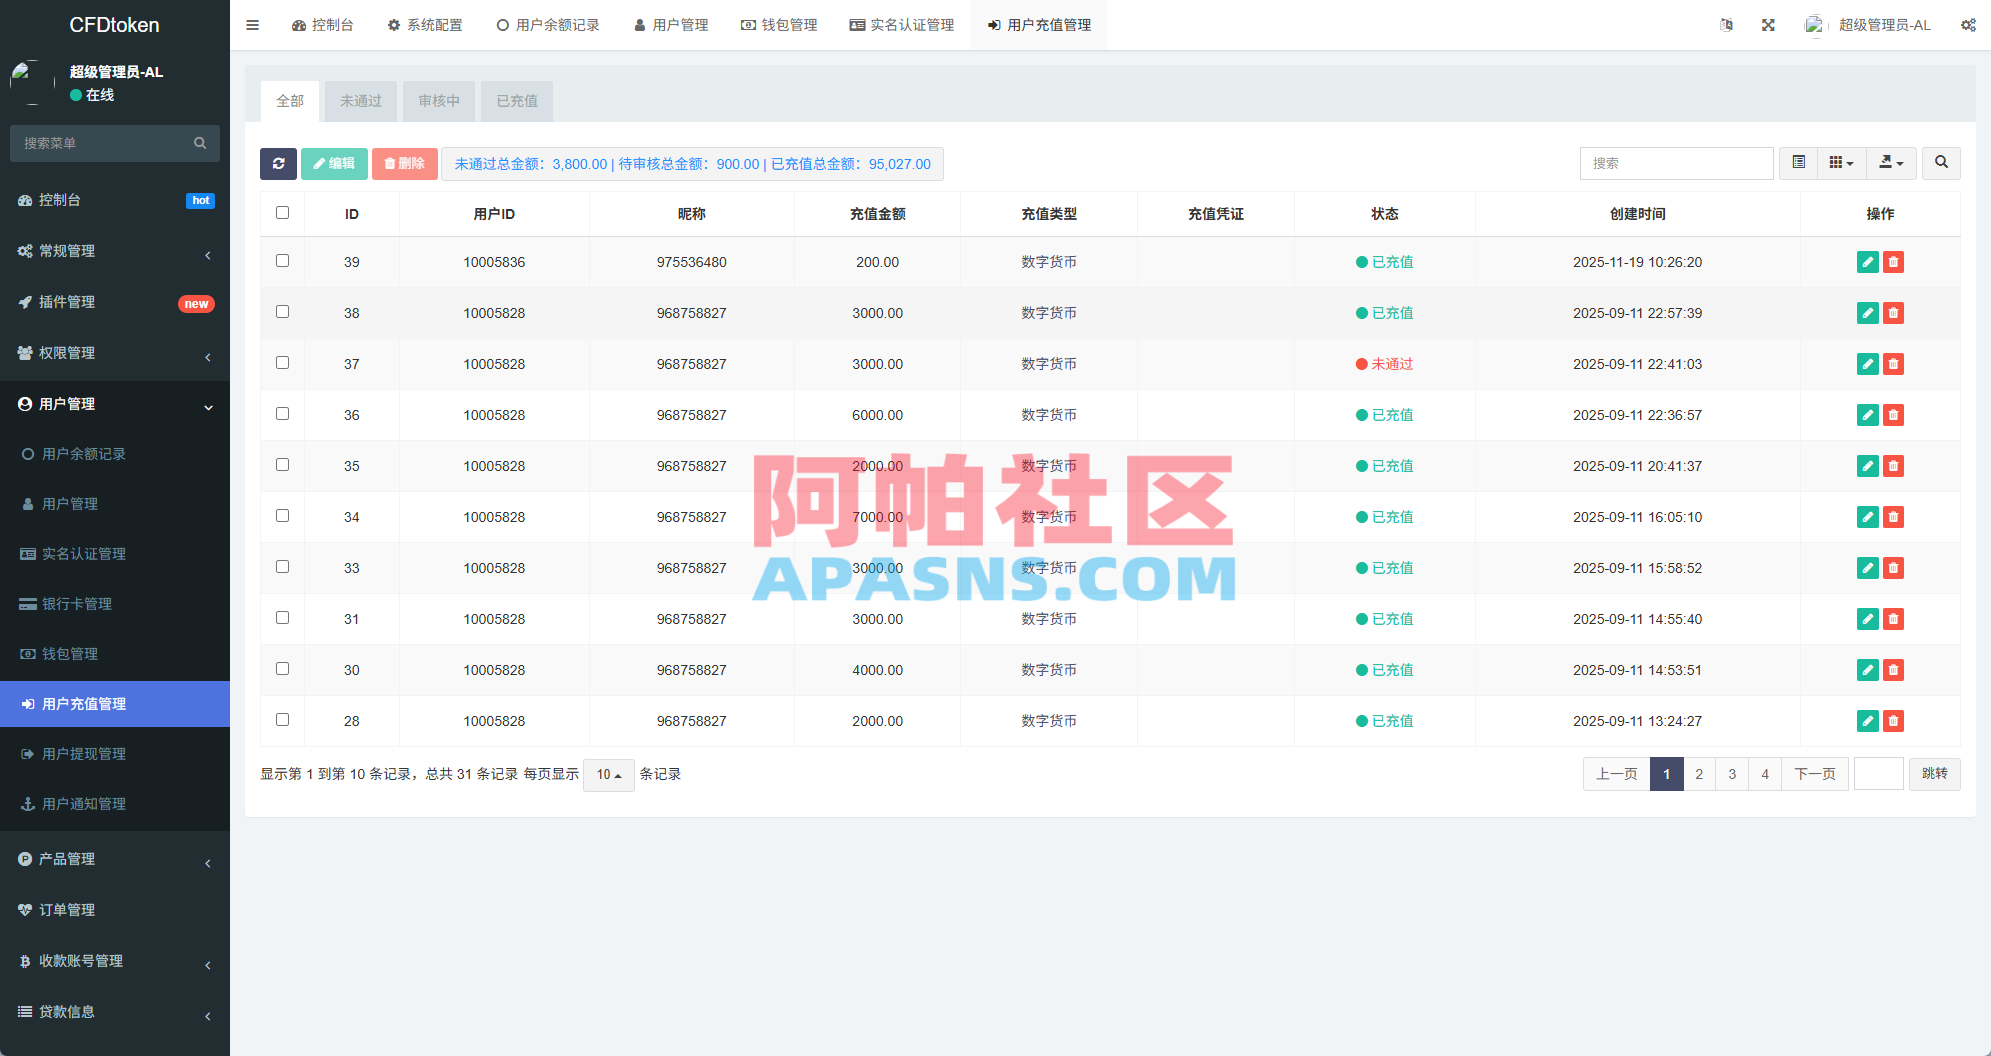Click green edit icon for row ID 33

click(x=1867, y=568)
